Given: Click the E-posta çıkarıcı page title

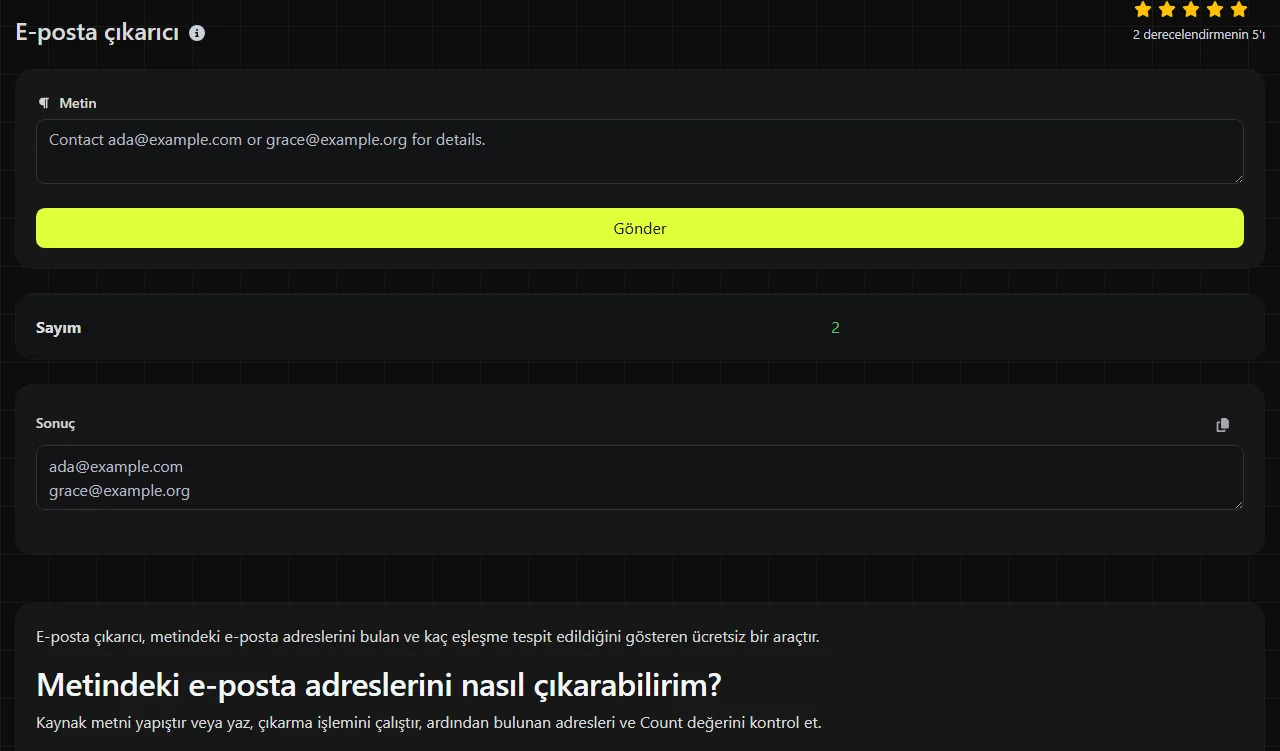Looking at the screenshot, I should click(x=97, y=32).
